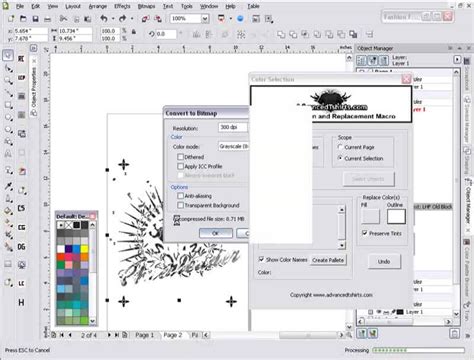
Task: Open the application launcher dropdown arrow
Action: tap(230, 19)
